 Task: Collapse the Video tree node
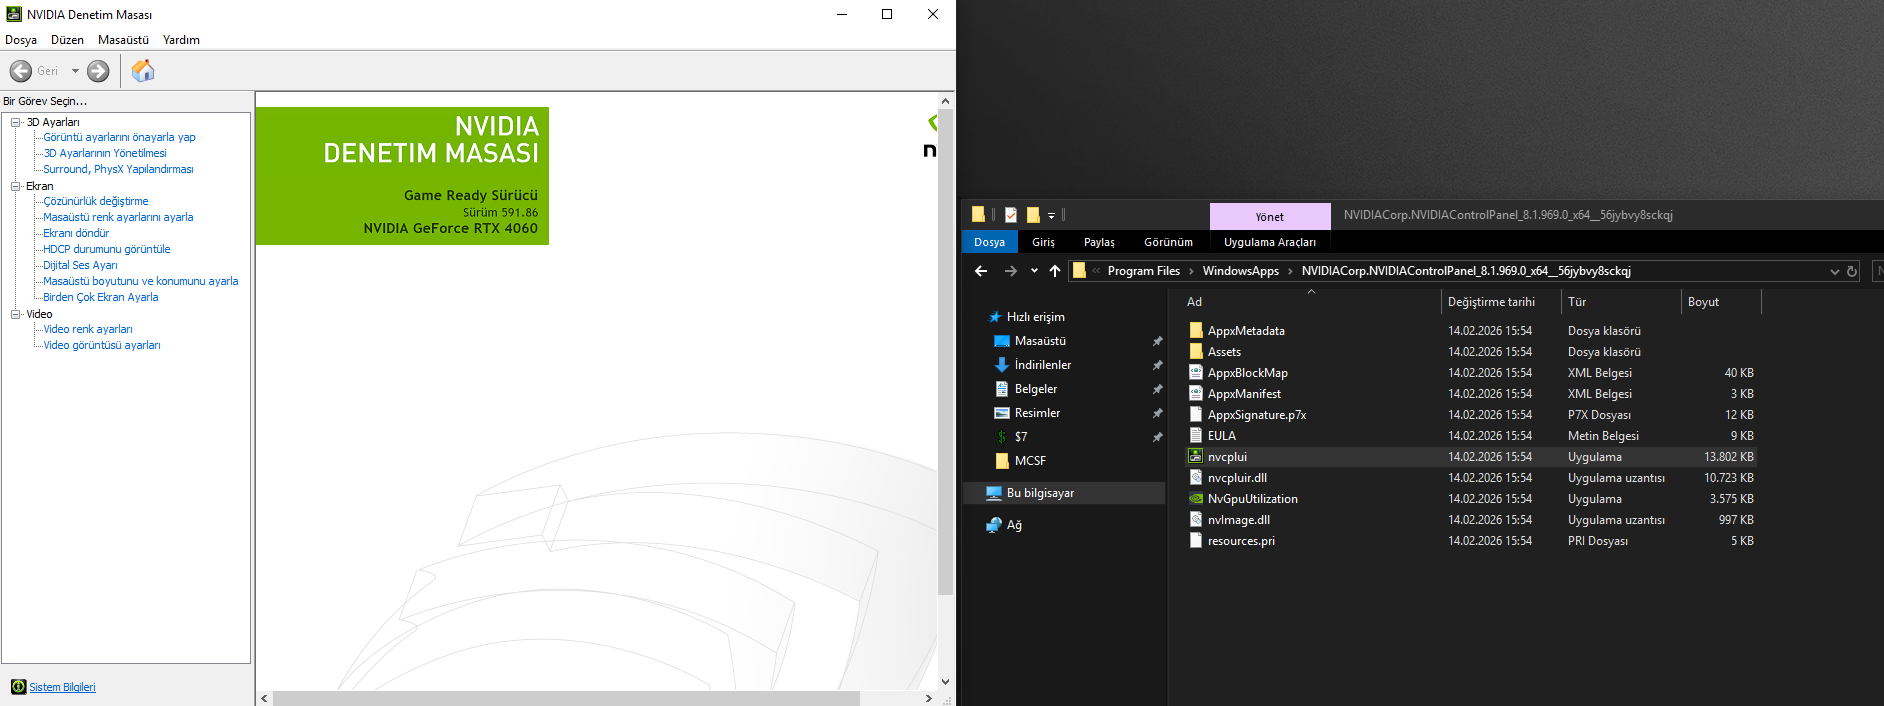point(16,314)
